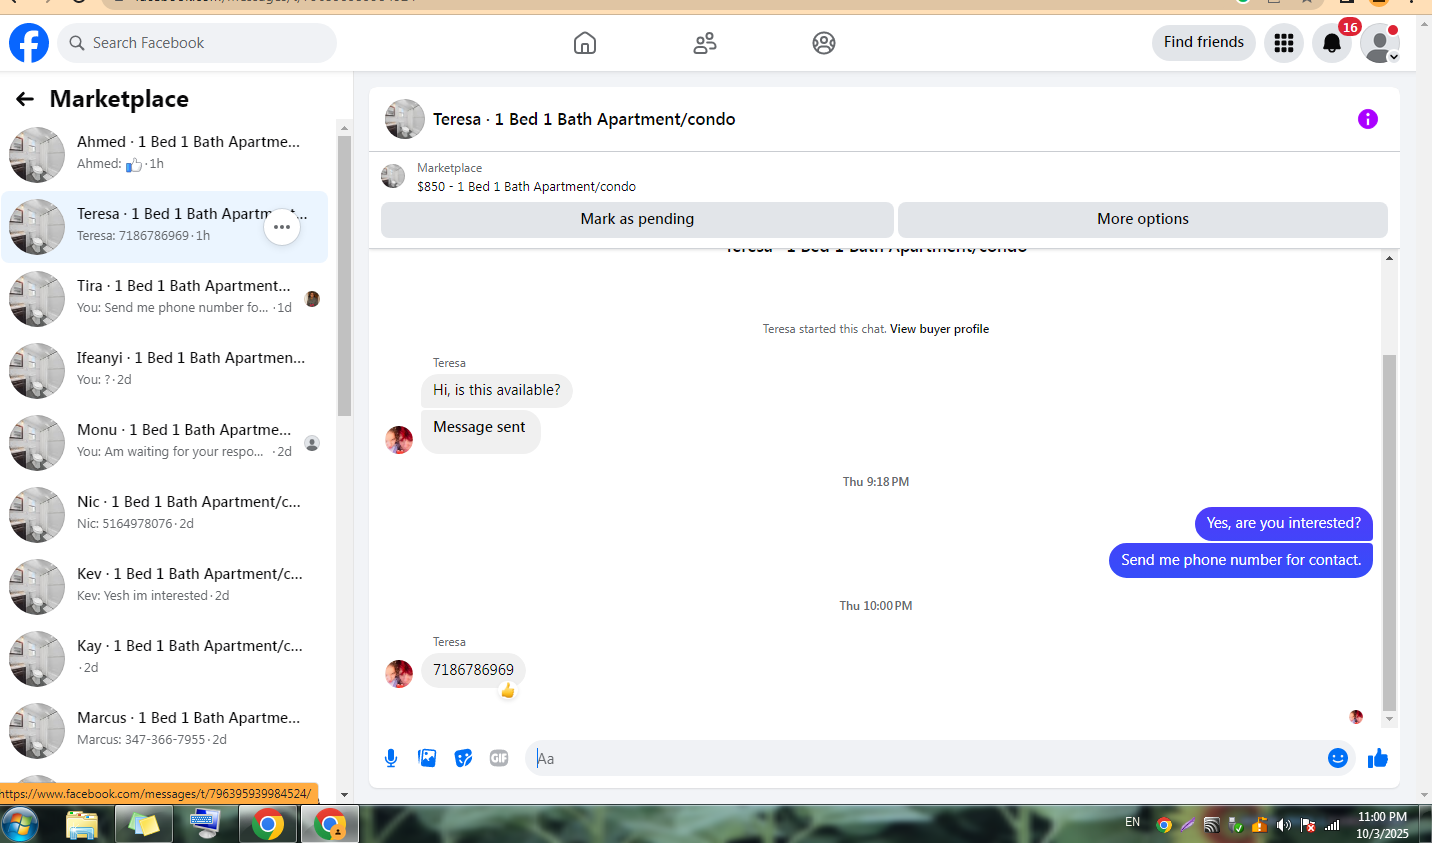Open Kev's apartment conversation

click(165, 587)
